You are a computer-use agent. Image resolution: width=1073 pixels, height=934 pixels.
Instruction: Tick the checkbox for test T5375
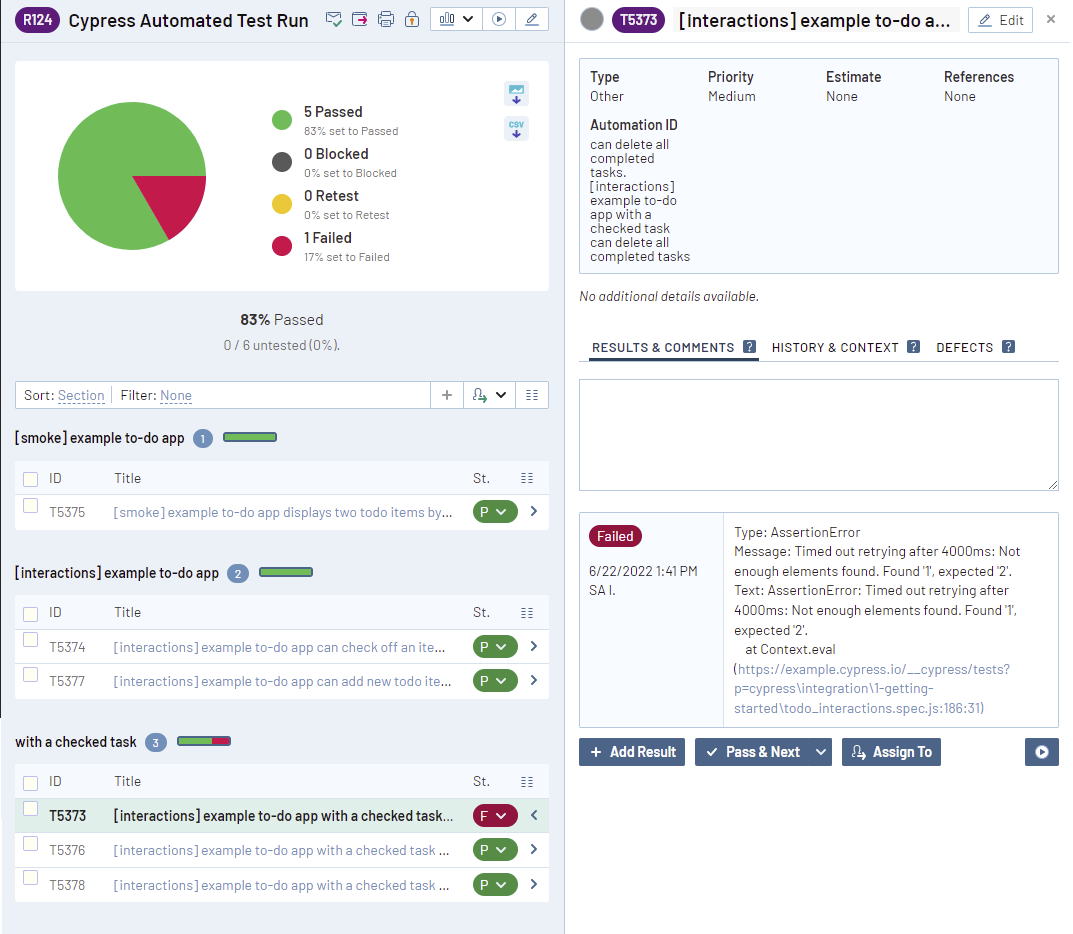point(31,506)
